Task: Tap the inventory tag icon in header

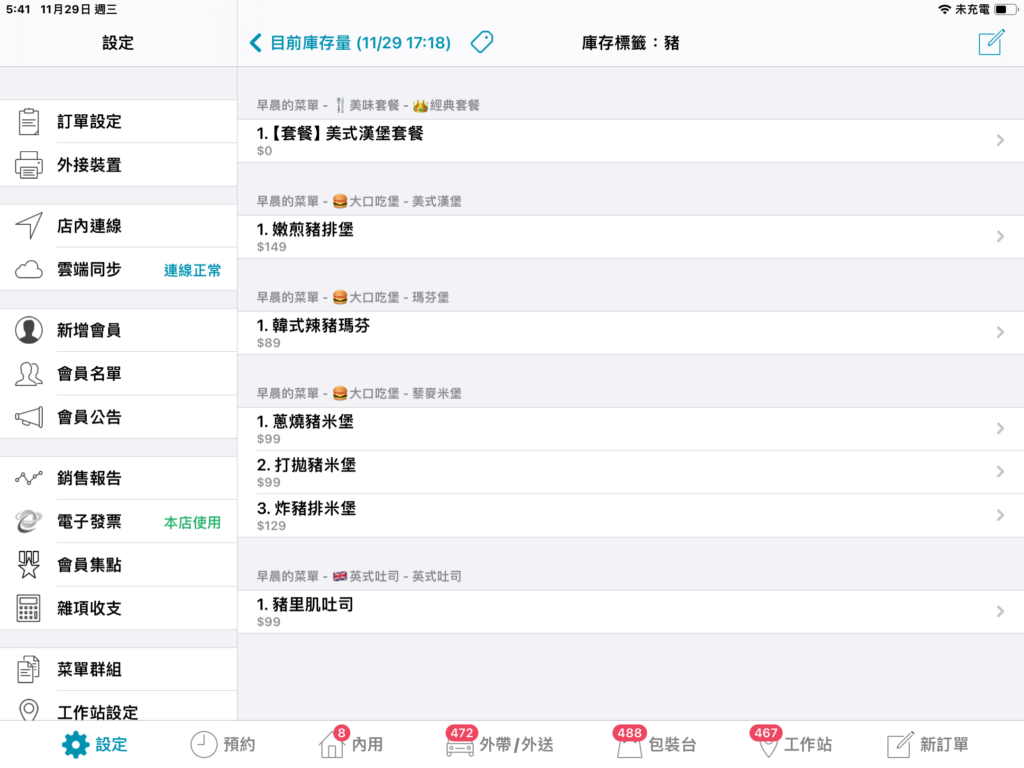Action: pyautogui.click(x=482, y=42)
